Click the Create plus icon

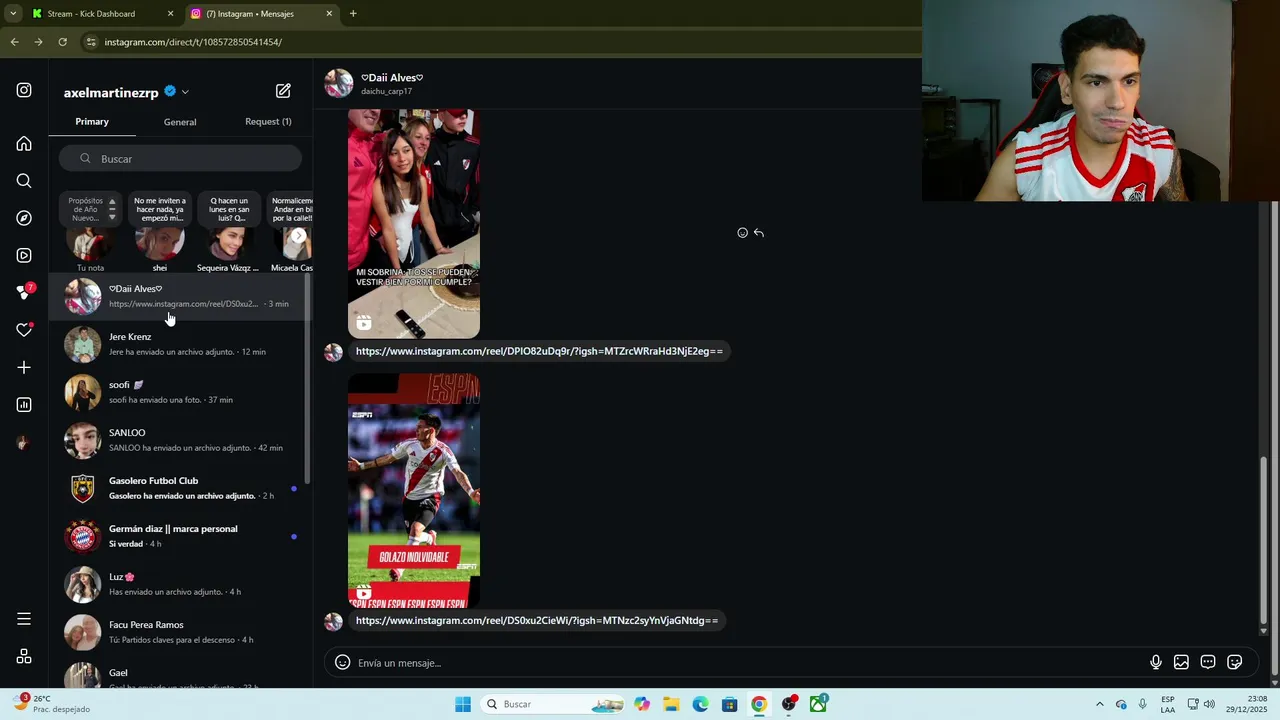[x=24, y=367]
